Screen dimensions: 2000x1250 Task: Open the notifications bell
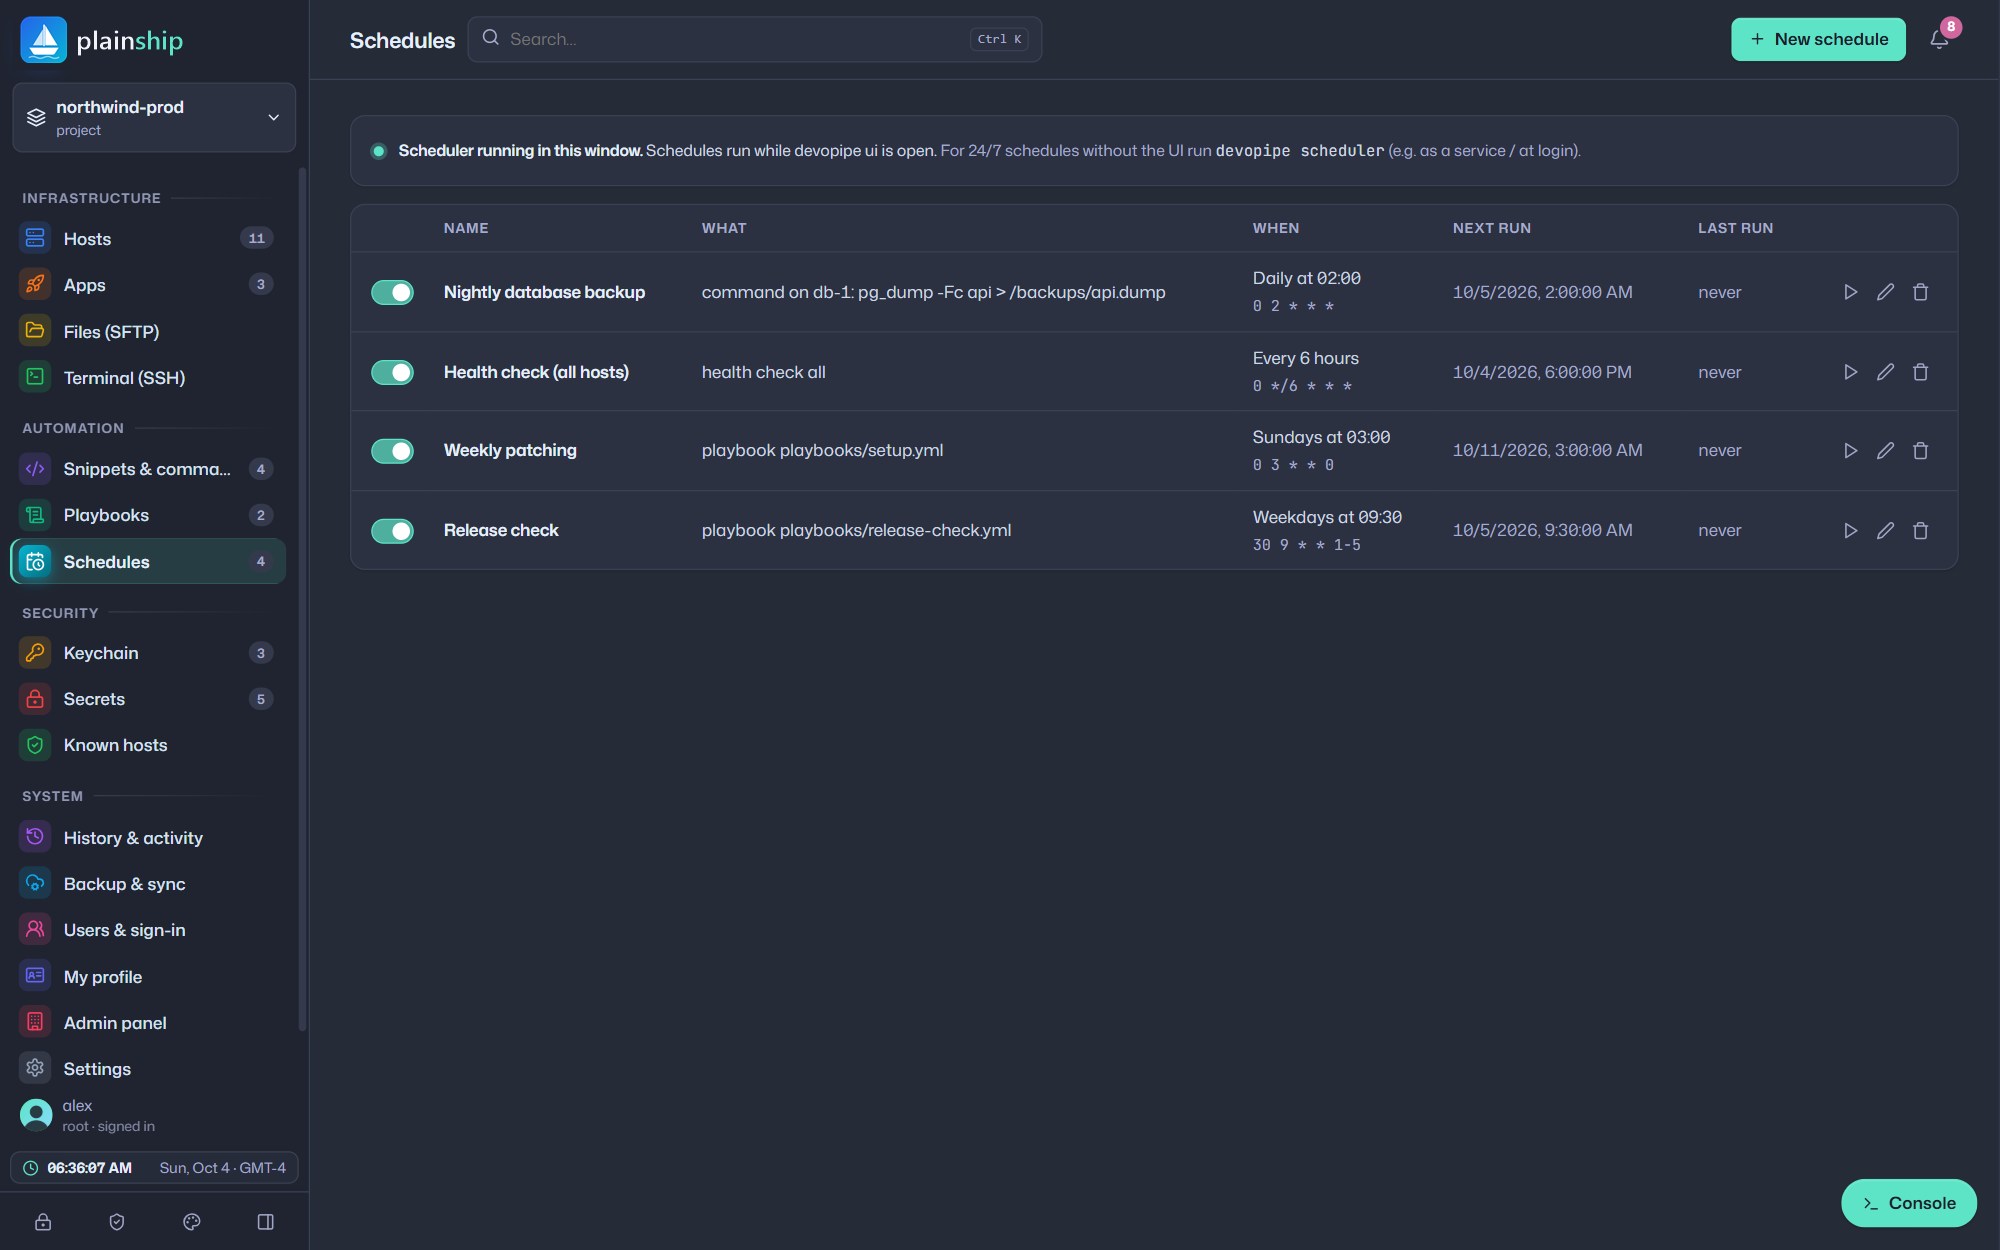[1939, 40]
